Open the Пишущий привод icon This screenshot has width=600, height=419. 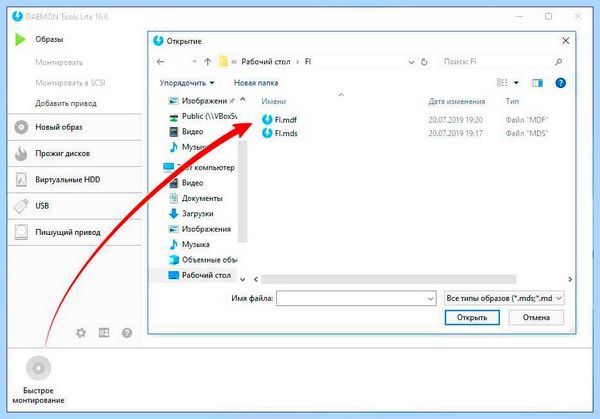tap(21, 232)
